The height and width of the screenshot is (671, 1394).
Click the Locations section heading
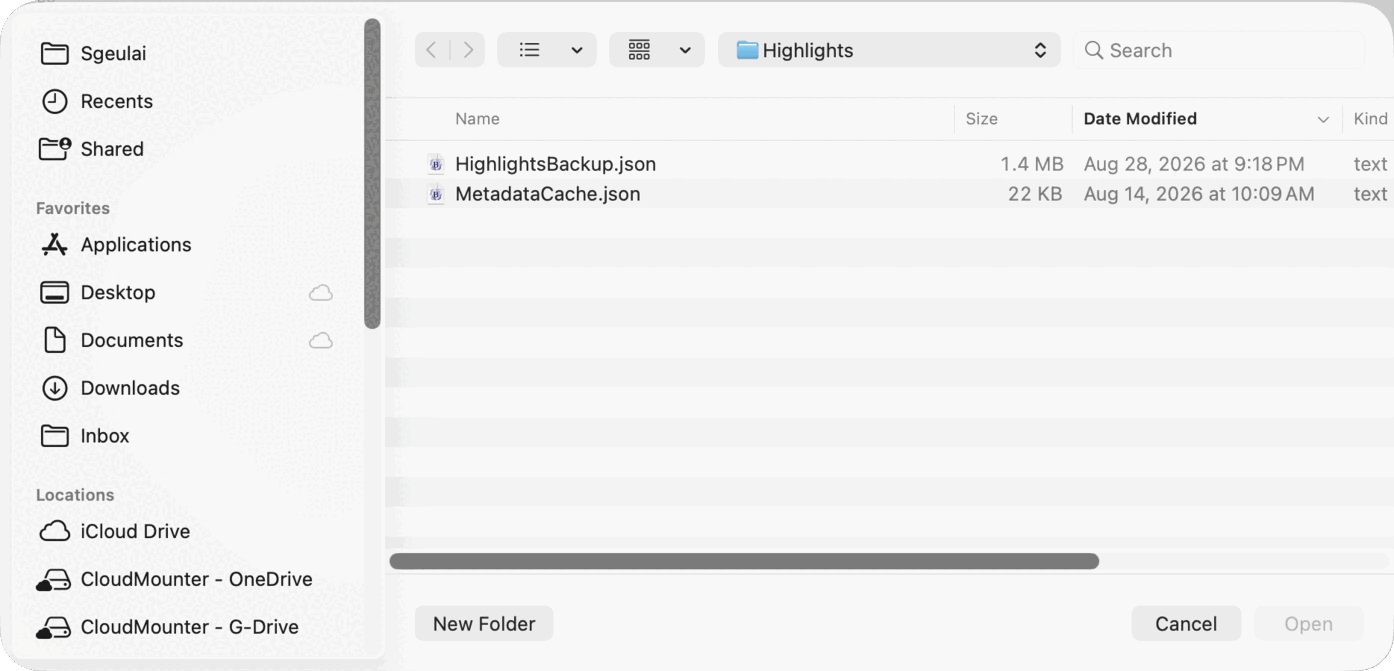pyautogui.click(x=75, y=495)
